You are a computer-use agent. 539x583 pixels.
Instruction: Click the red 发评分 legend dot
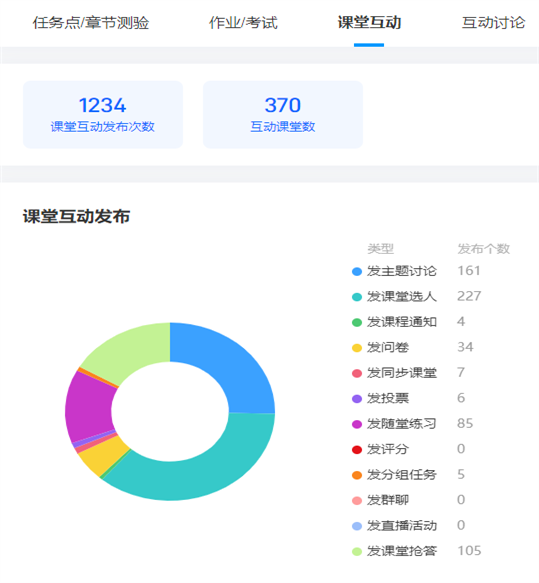tap(356, 450)
